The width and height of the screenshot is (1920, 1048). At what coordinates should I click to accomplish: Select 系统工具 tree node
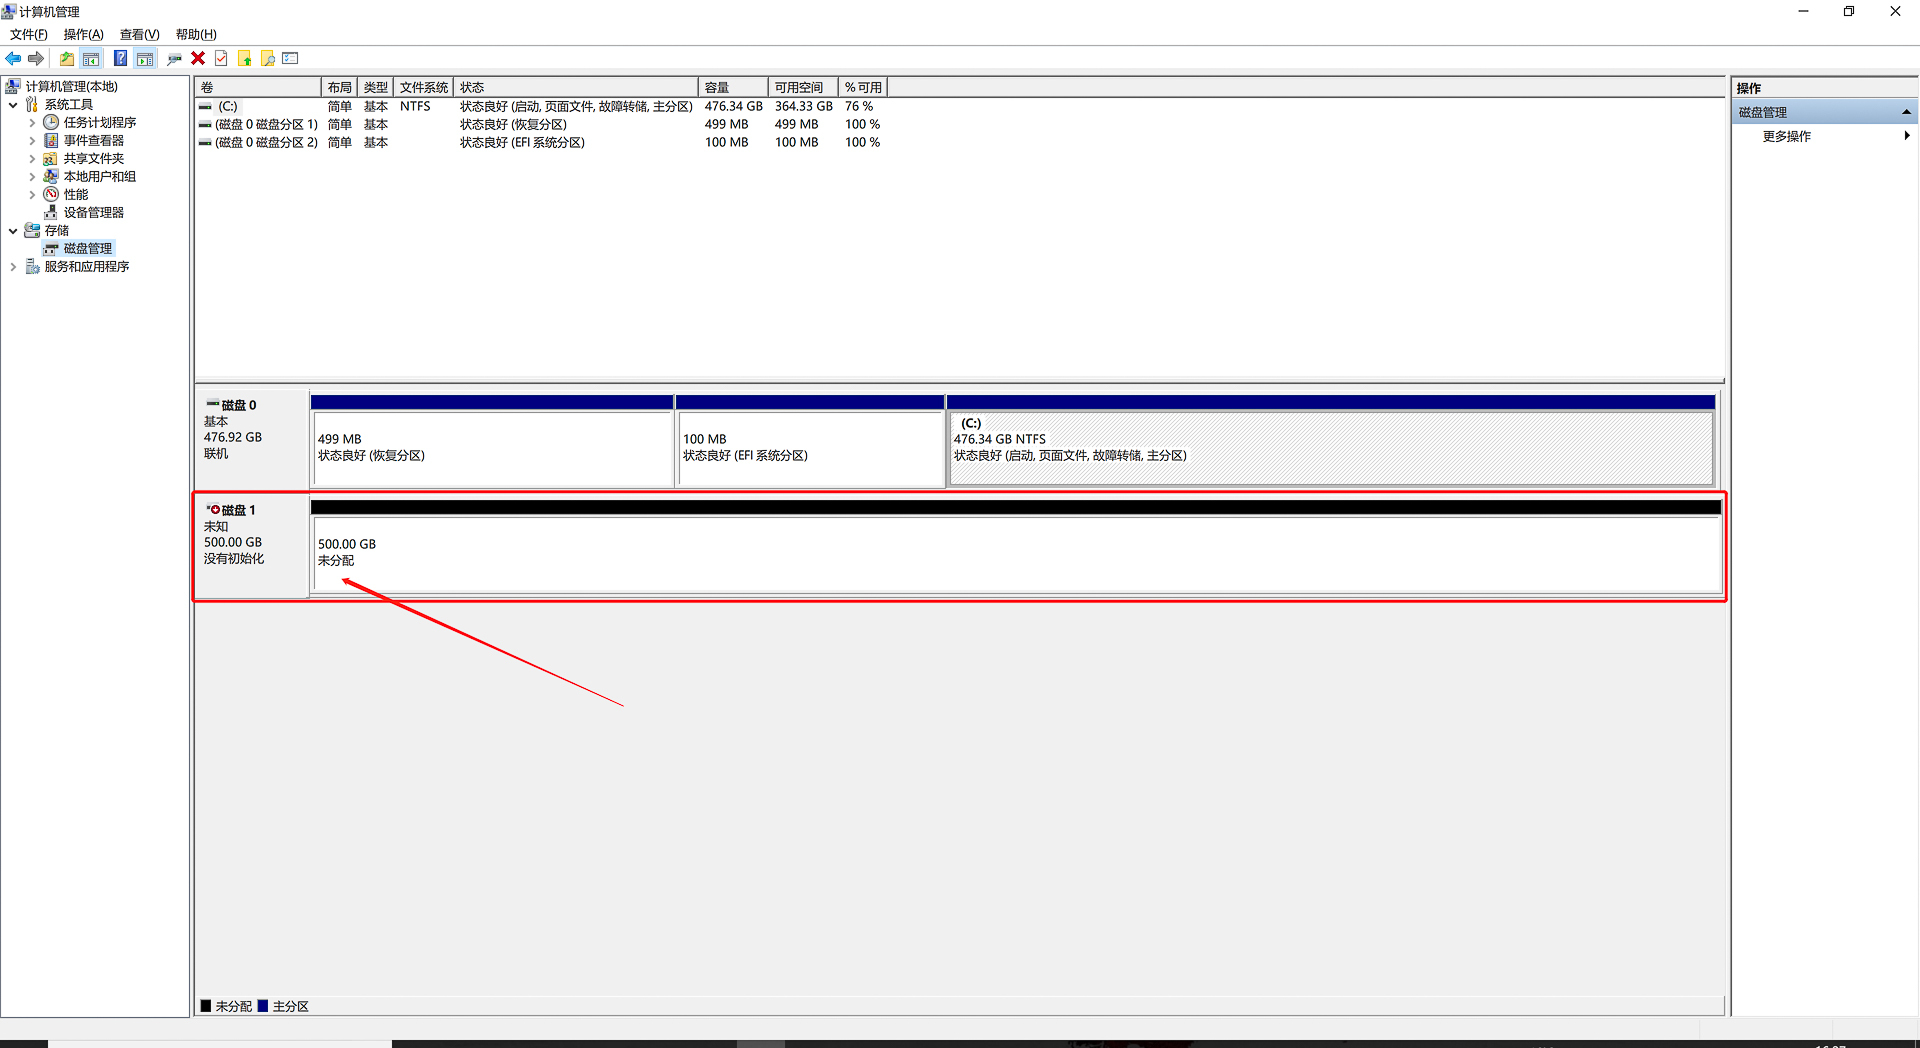coord(68,105)
